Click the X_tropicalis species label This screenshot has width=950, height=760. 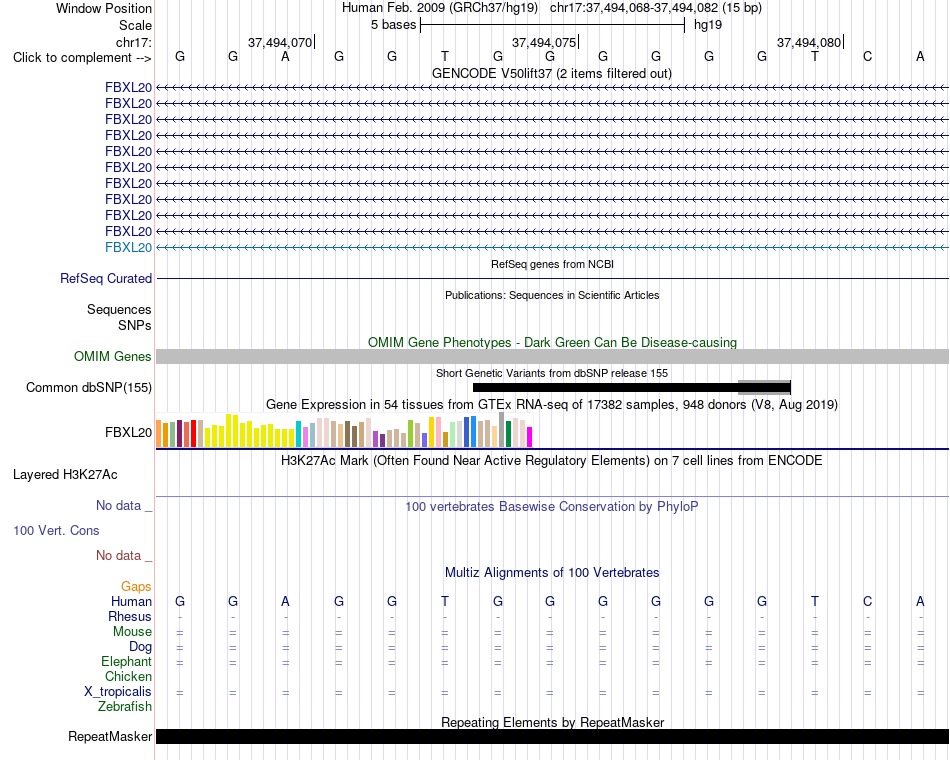click(x=118, y=692)
